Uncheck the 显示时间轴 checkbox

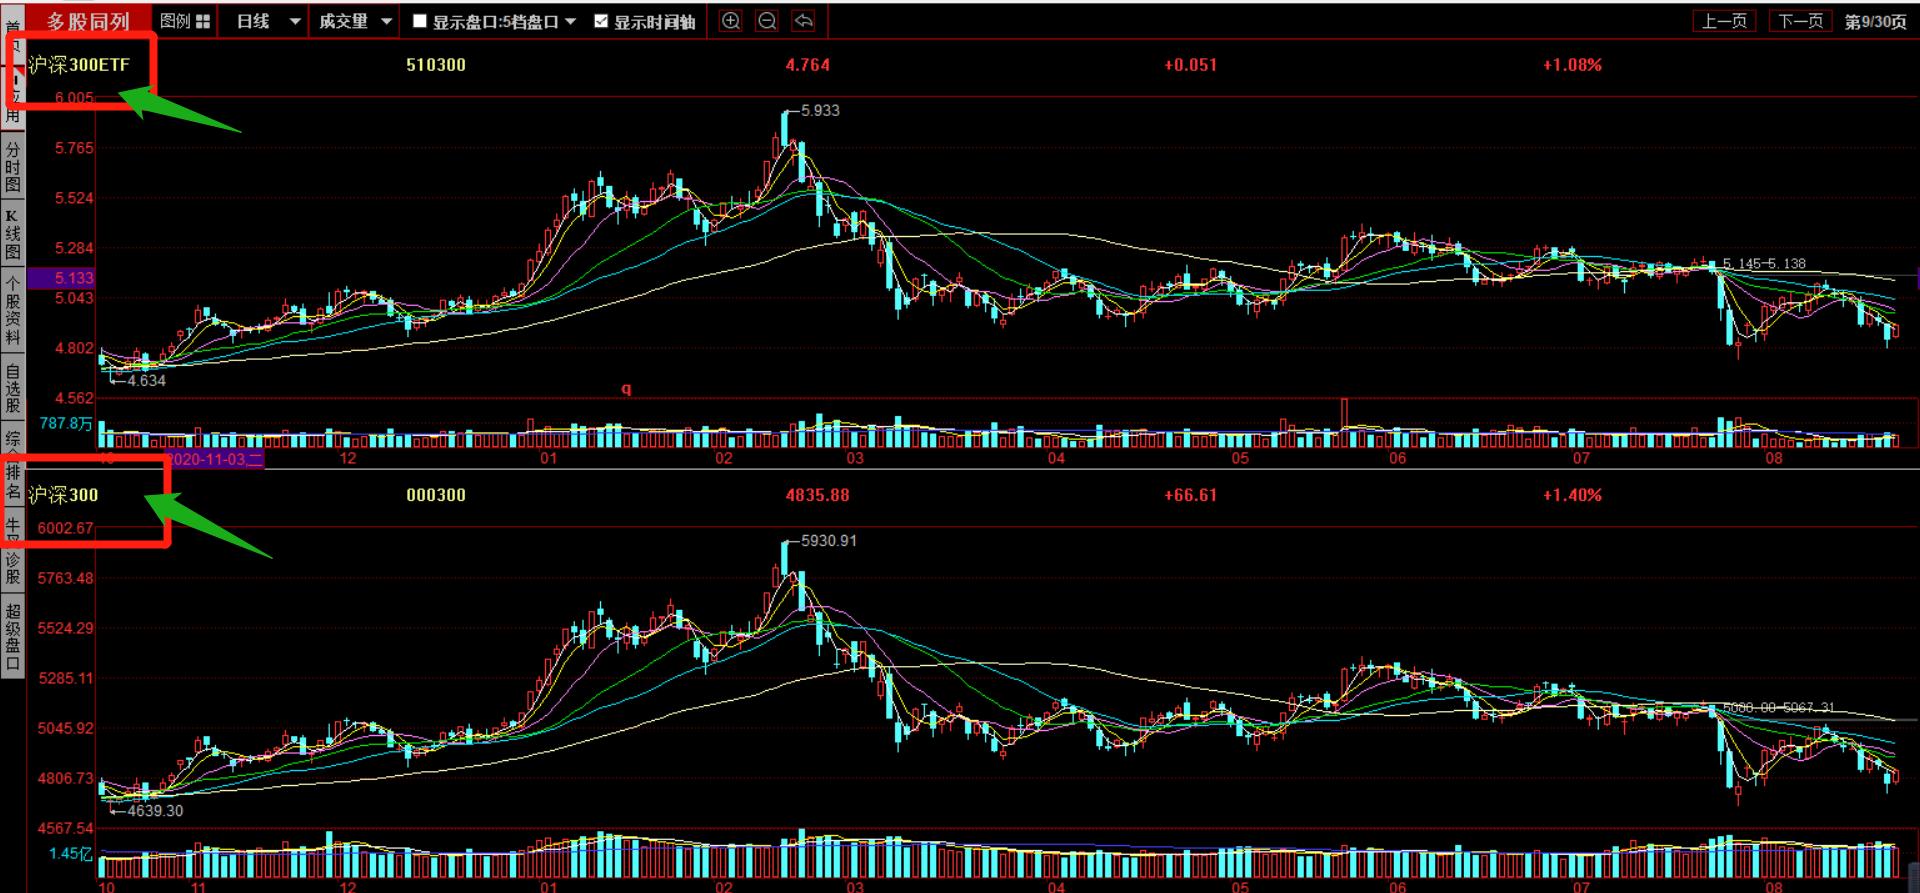[601, 21]
